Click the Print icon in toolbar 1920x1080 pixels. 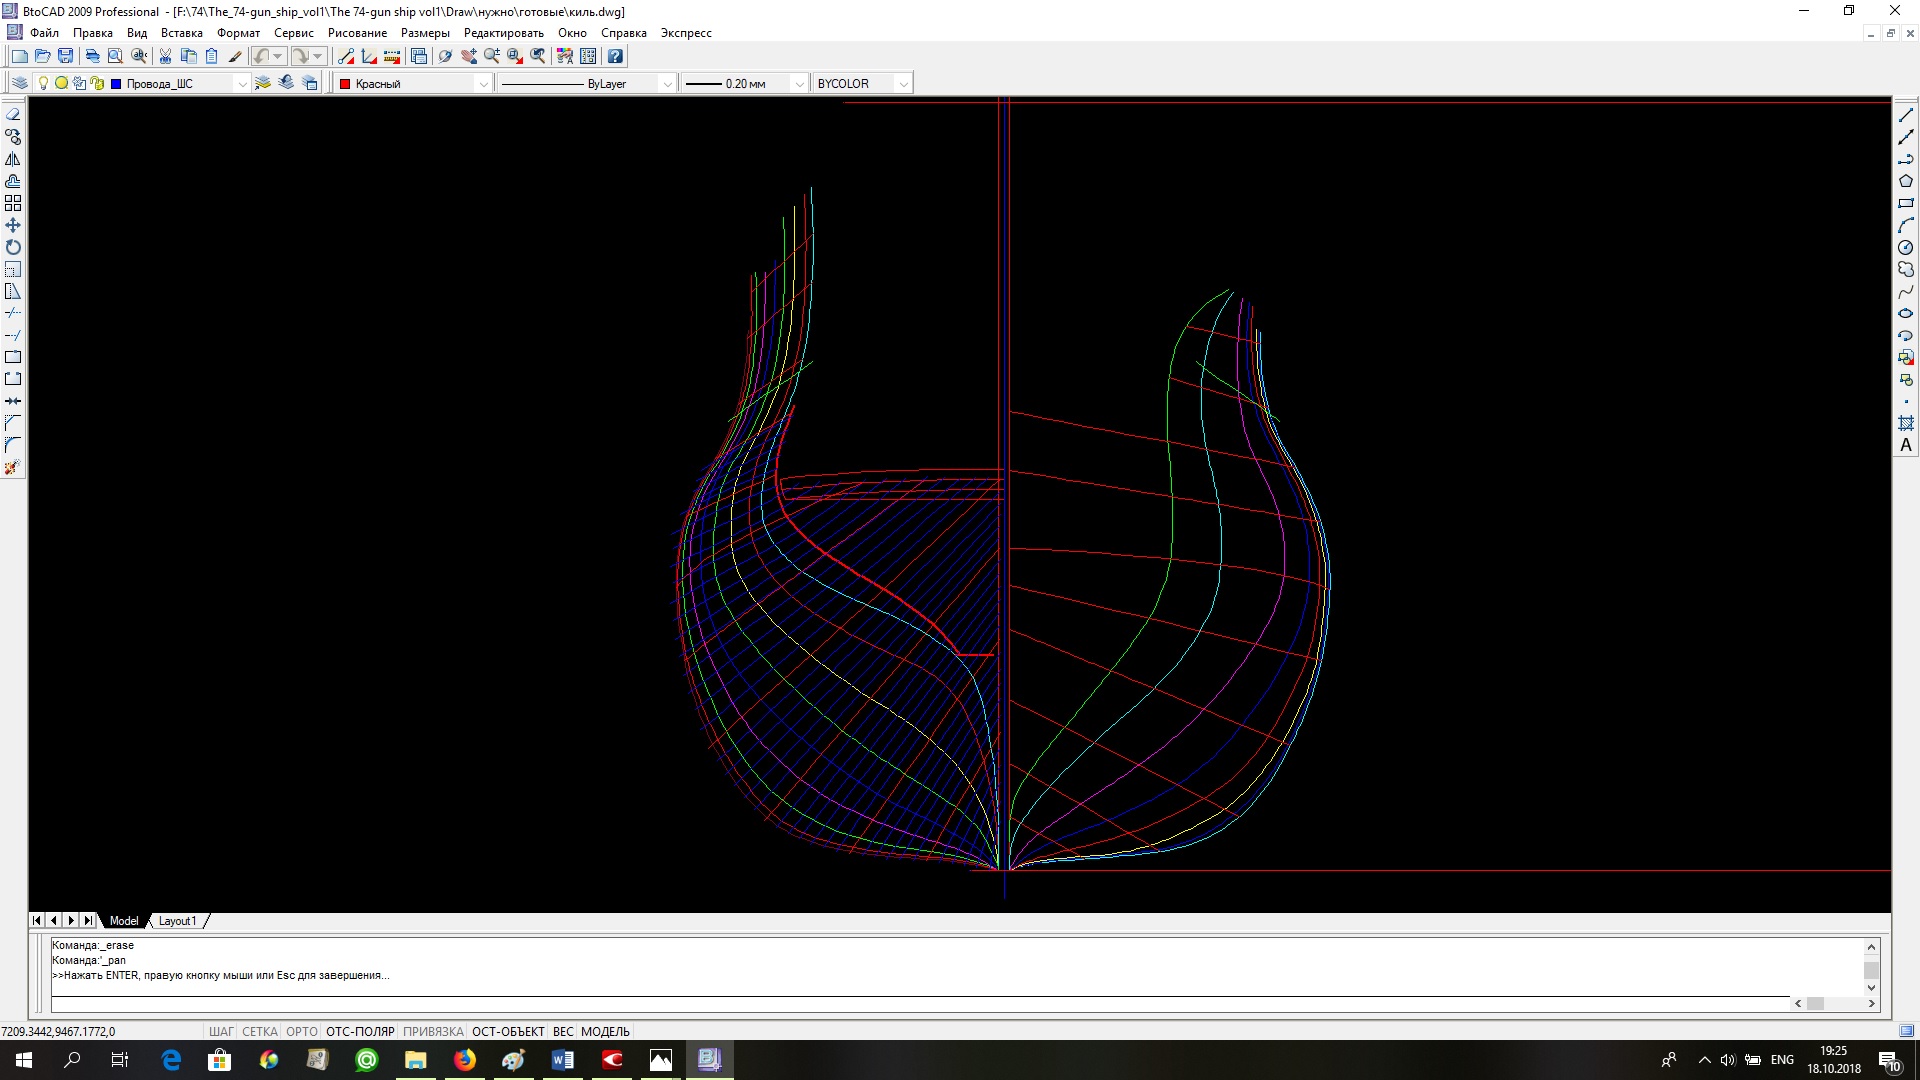[x=92, y=56]
